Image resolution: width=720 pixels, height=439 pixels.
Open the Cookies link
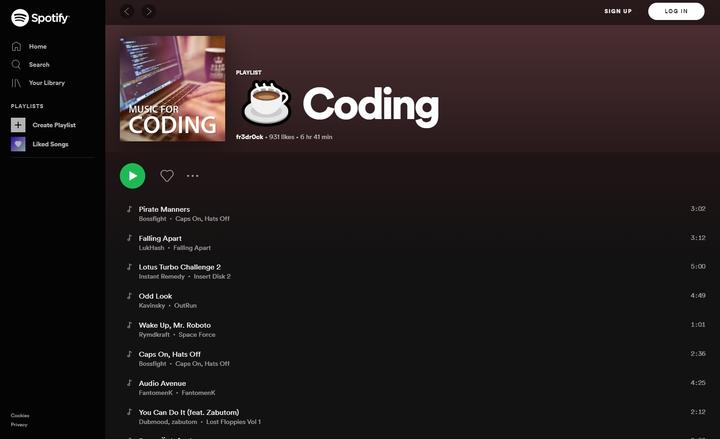[20, 415]
